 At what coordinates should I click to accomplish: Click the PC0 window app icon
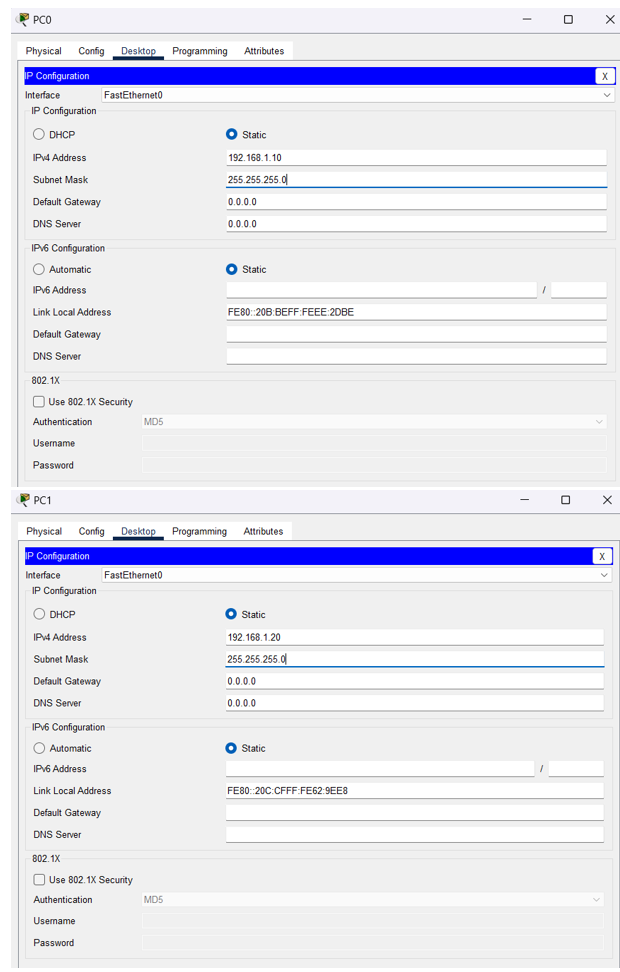(x=24, y=19)
